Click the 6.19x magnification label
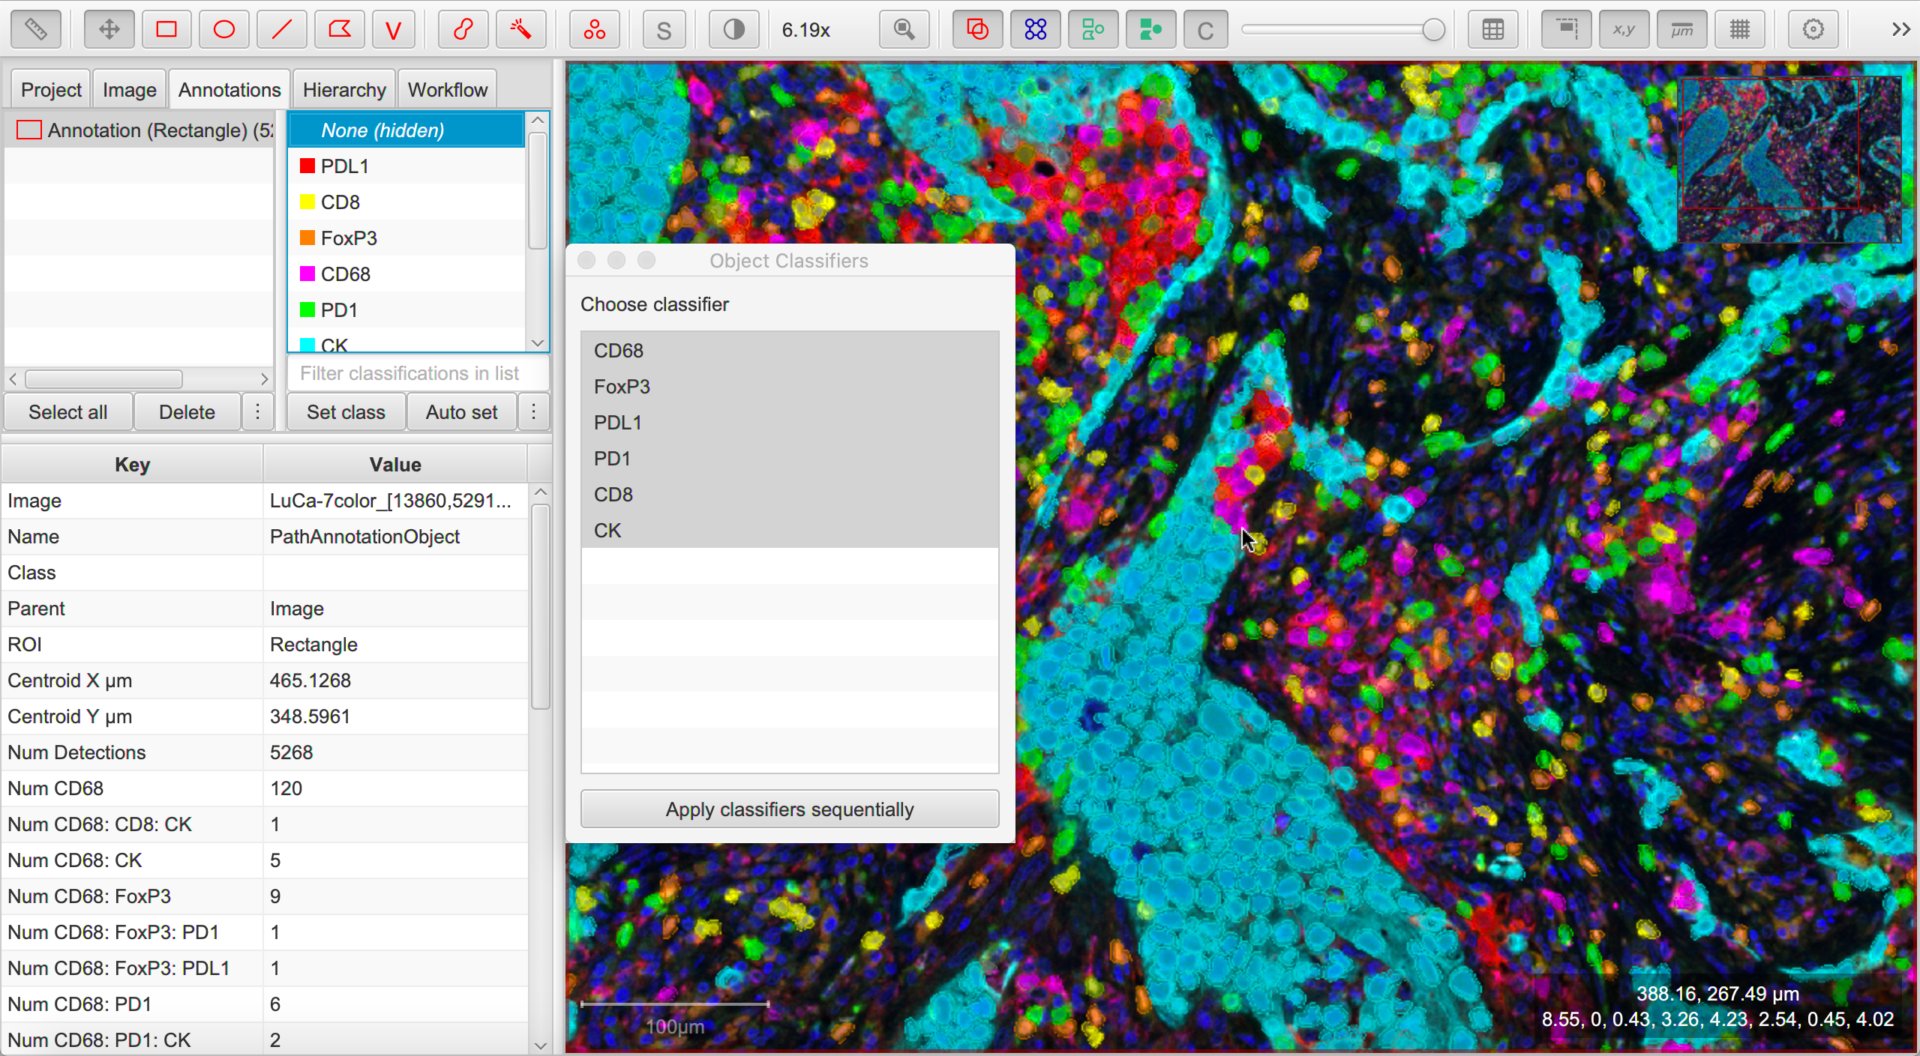The height and width of the screenshot is (1056, 1920). (806, 30)
